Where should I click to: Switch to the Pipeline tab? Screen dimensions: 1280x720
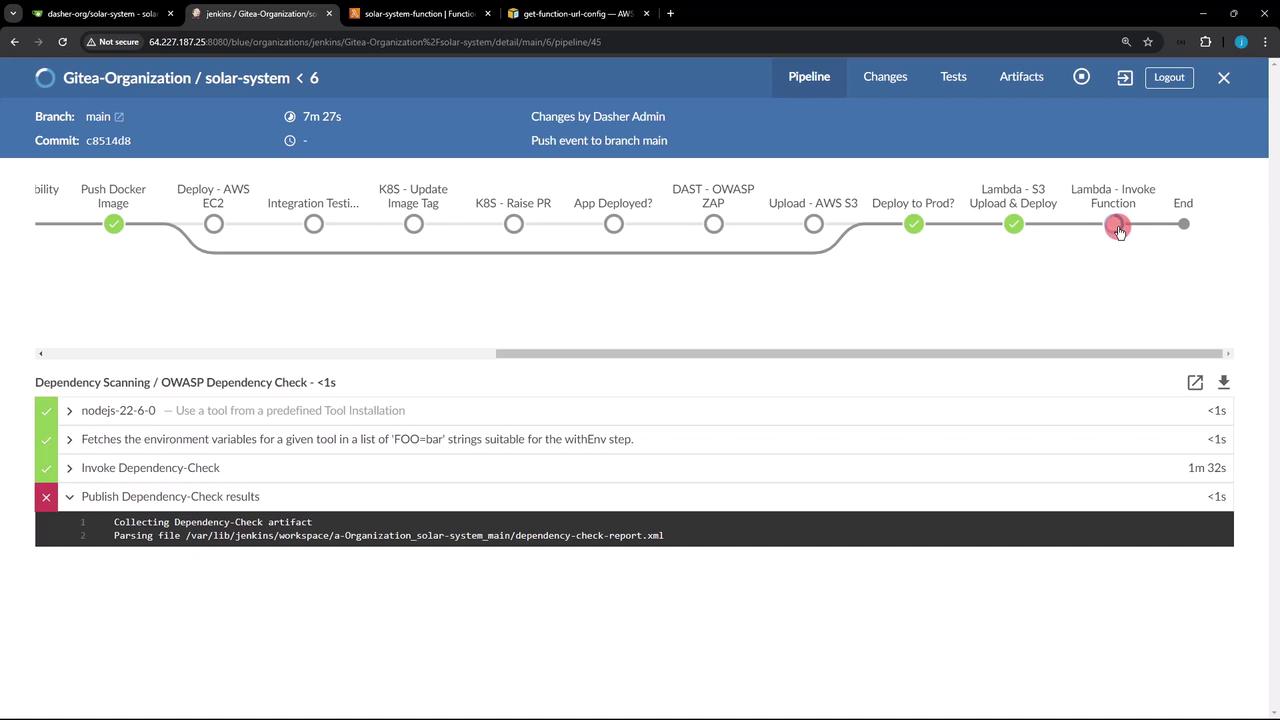coord(809,77)
